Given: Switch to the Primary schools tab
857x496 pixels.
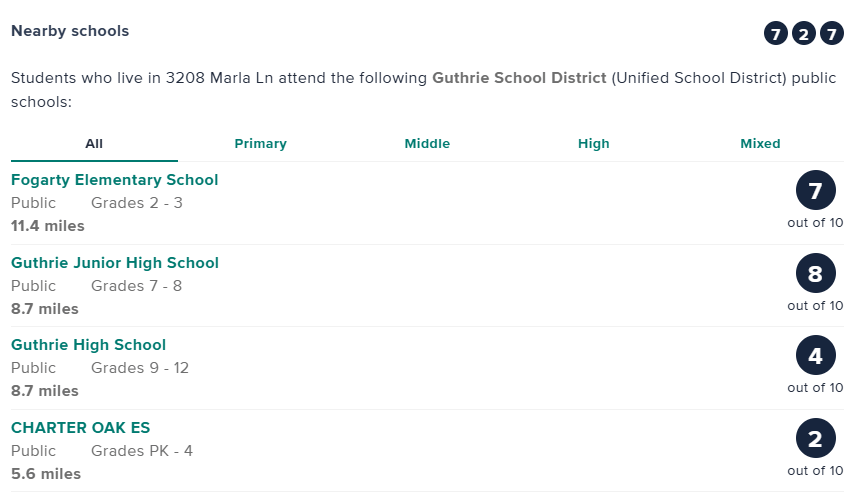Looking at the screenshot, I should coord(261,144).
